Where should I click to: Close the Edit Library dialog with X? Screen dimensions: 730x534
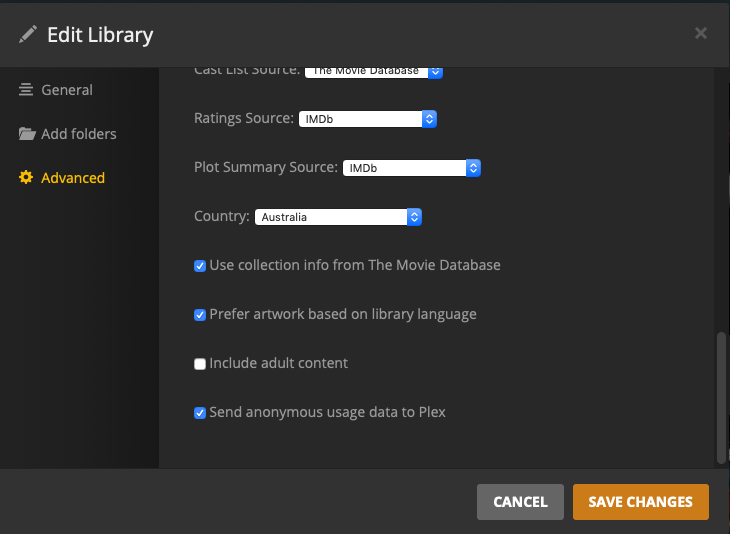pos(701,33)
